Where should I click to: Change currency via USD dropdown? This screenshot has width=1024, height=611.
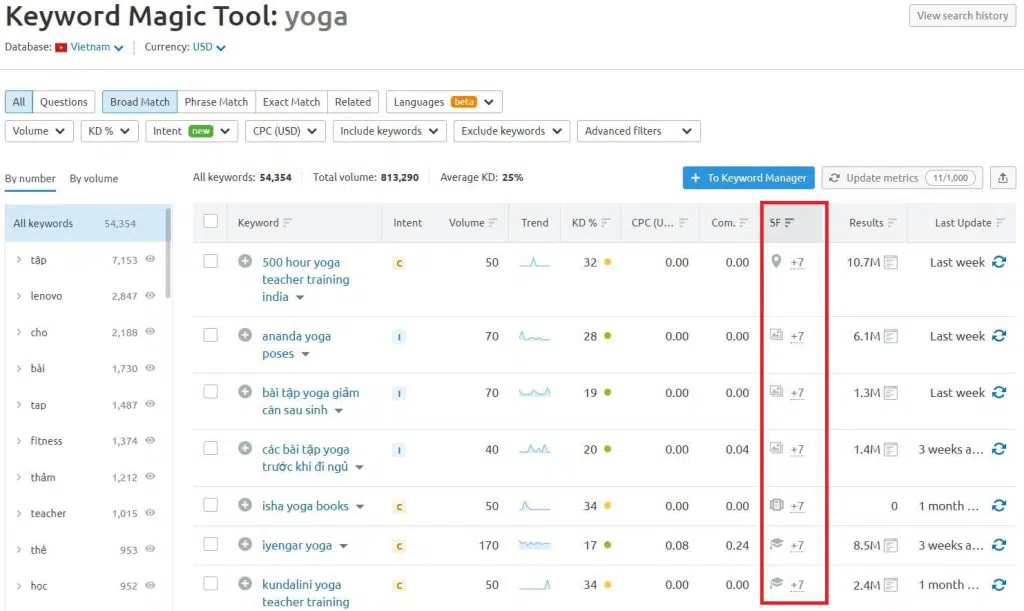[209, 47]
